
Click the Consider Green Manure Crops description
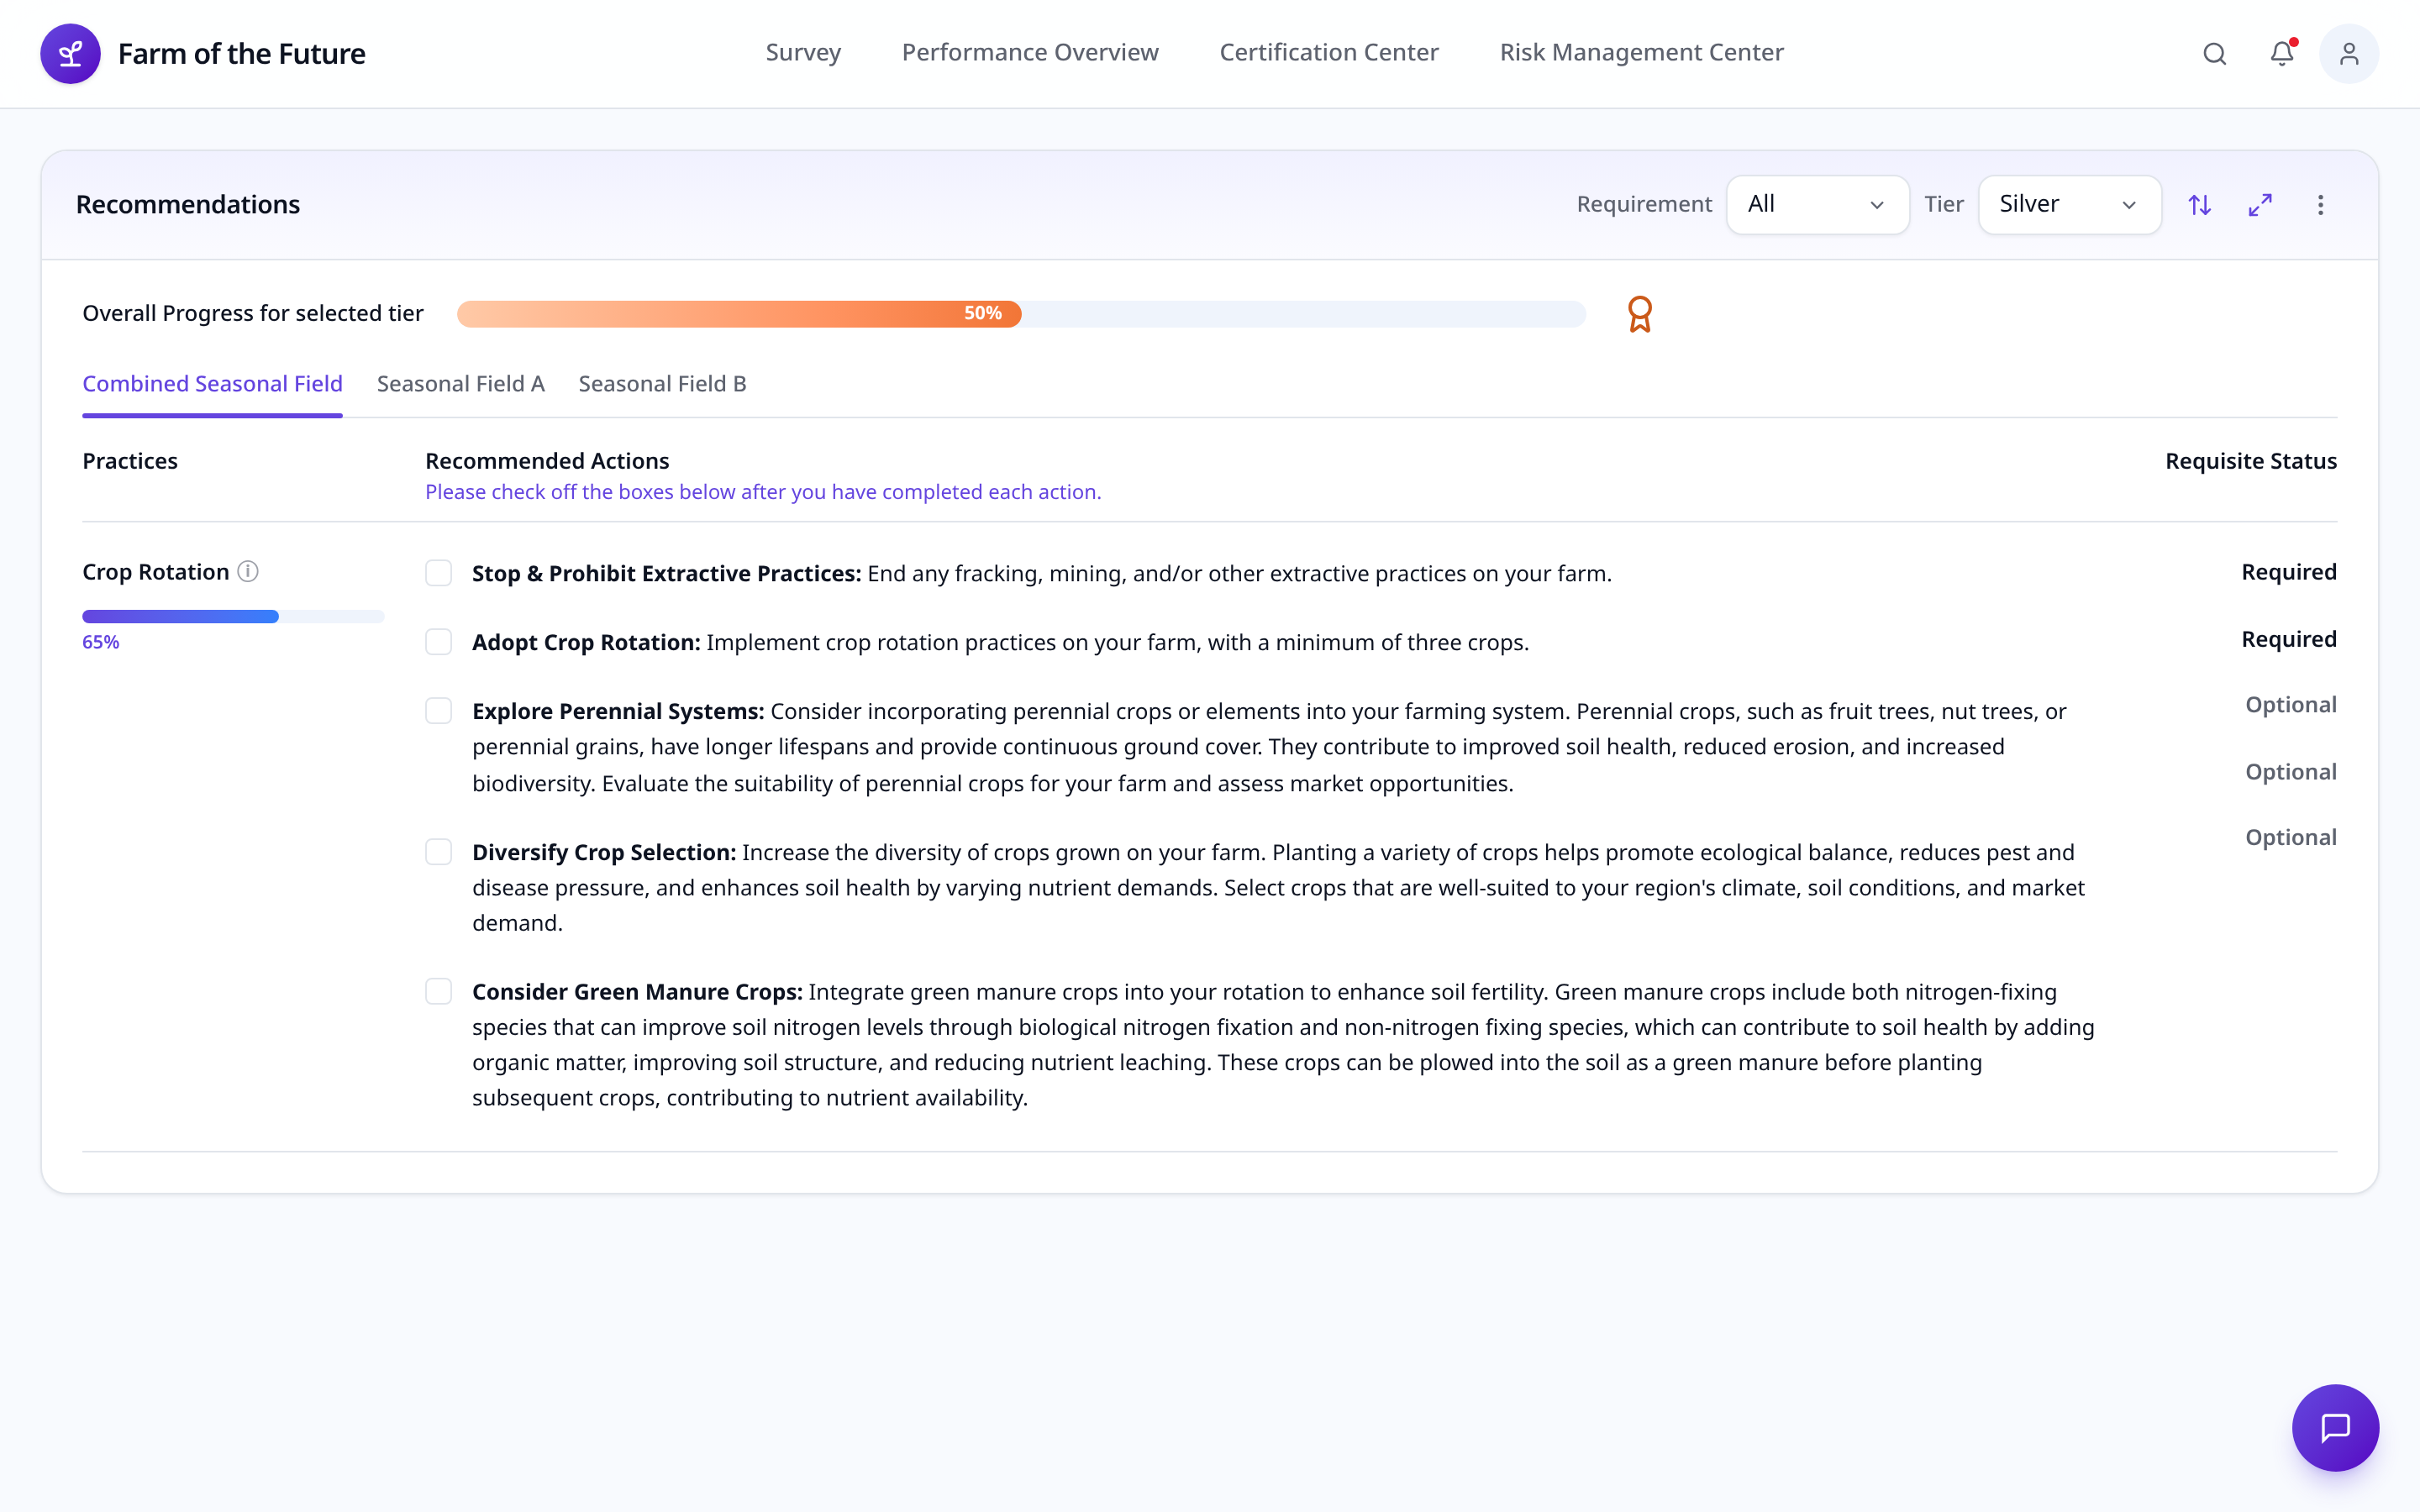1283,1045
